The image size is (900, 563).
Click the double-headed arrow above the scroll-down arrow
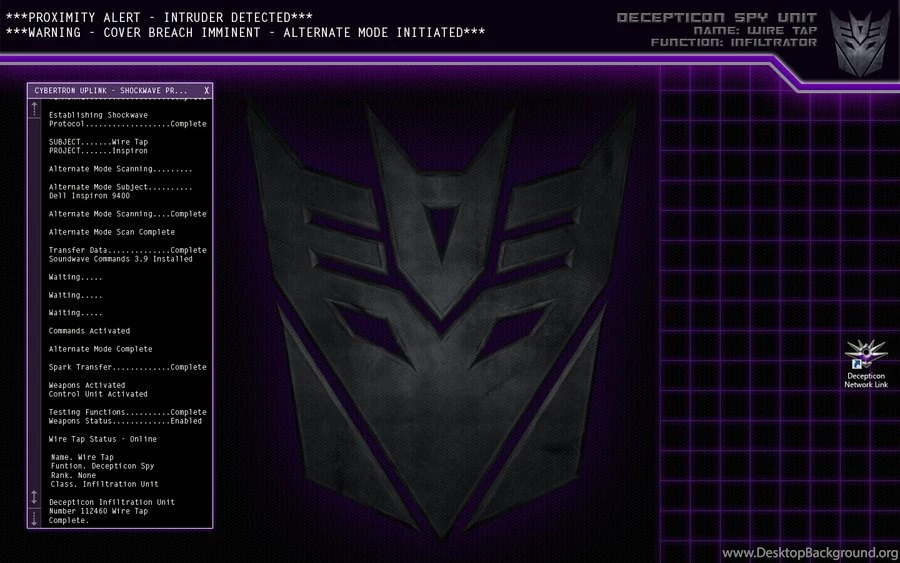coord(34,497)
